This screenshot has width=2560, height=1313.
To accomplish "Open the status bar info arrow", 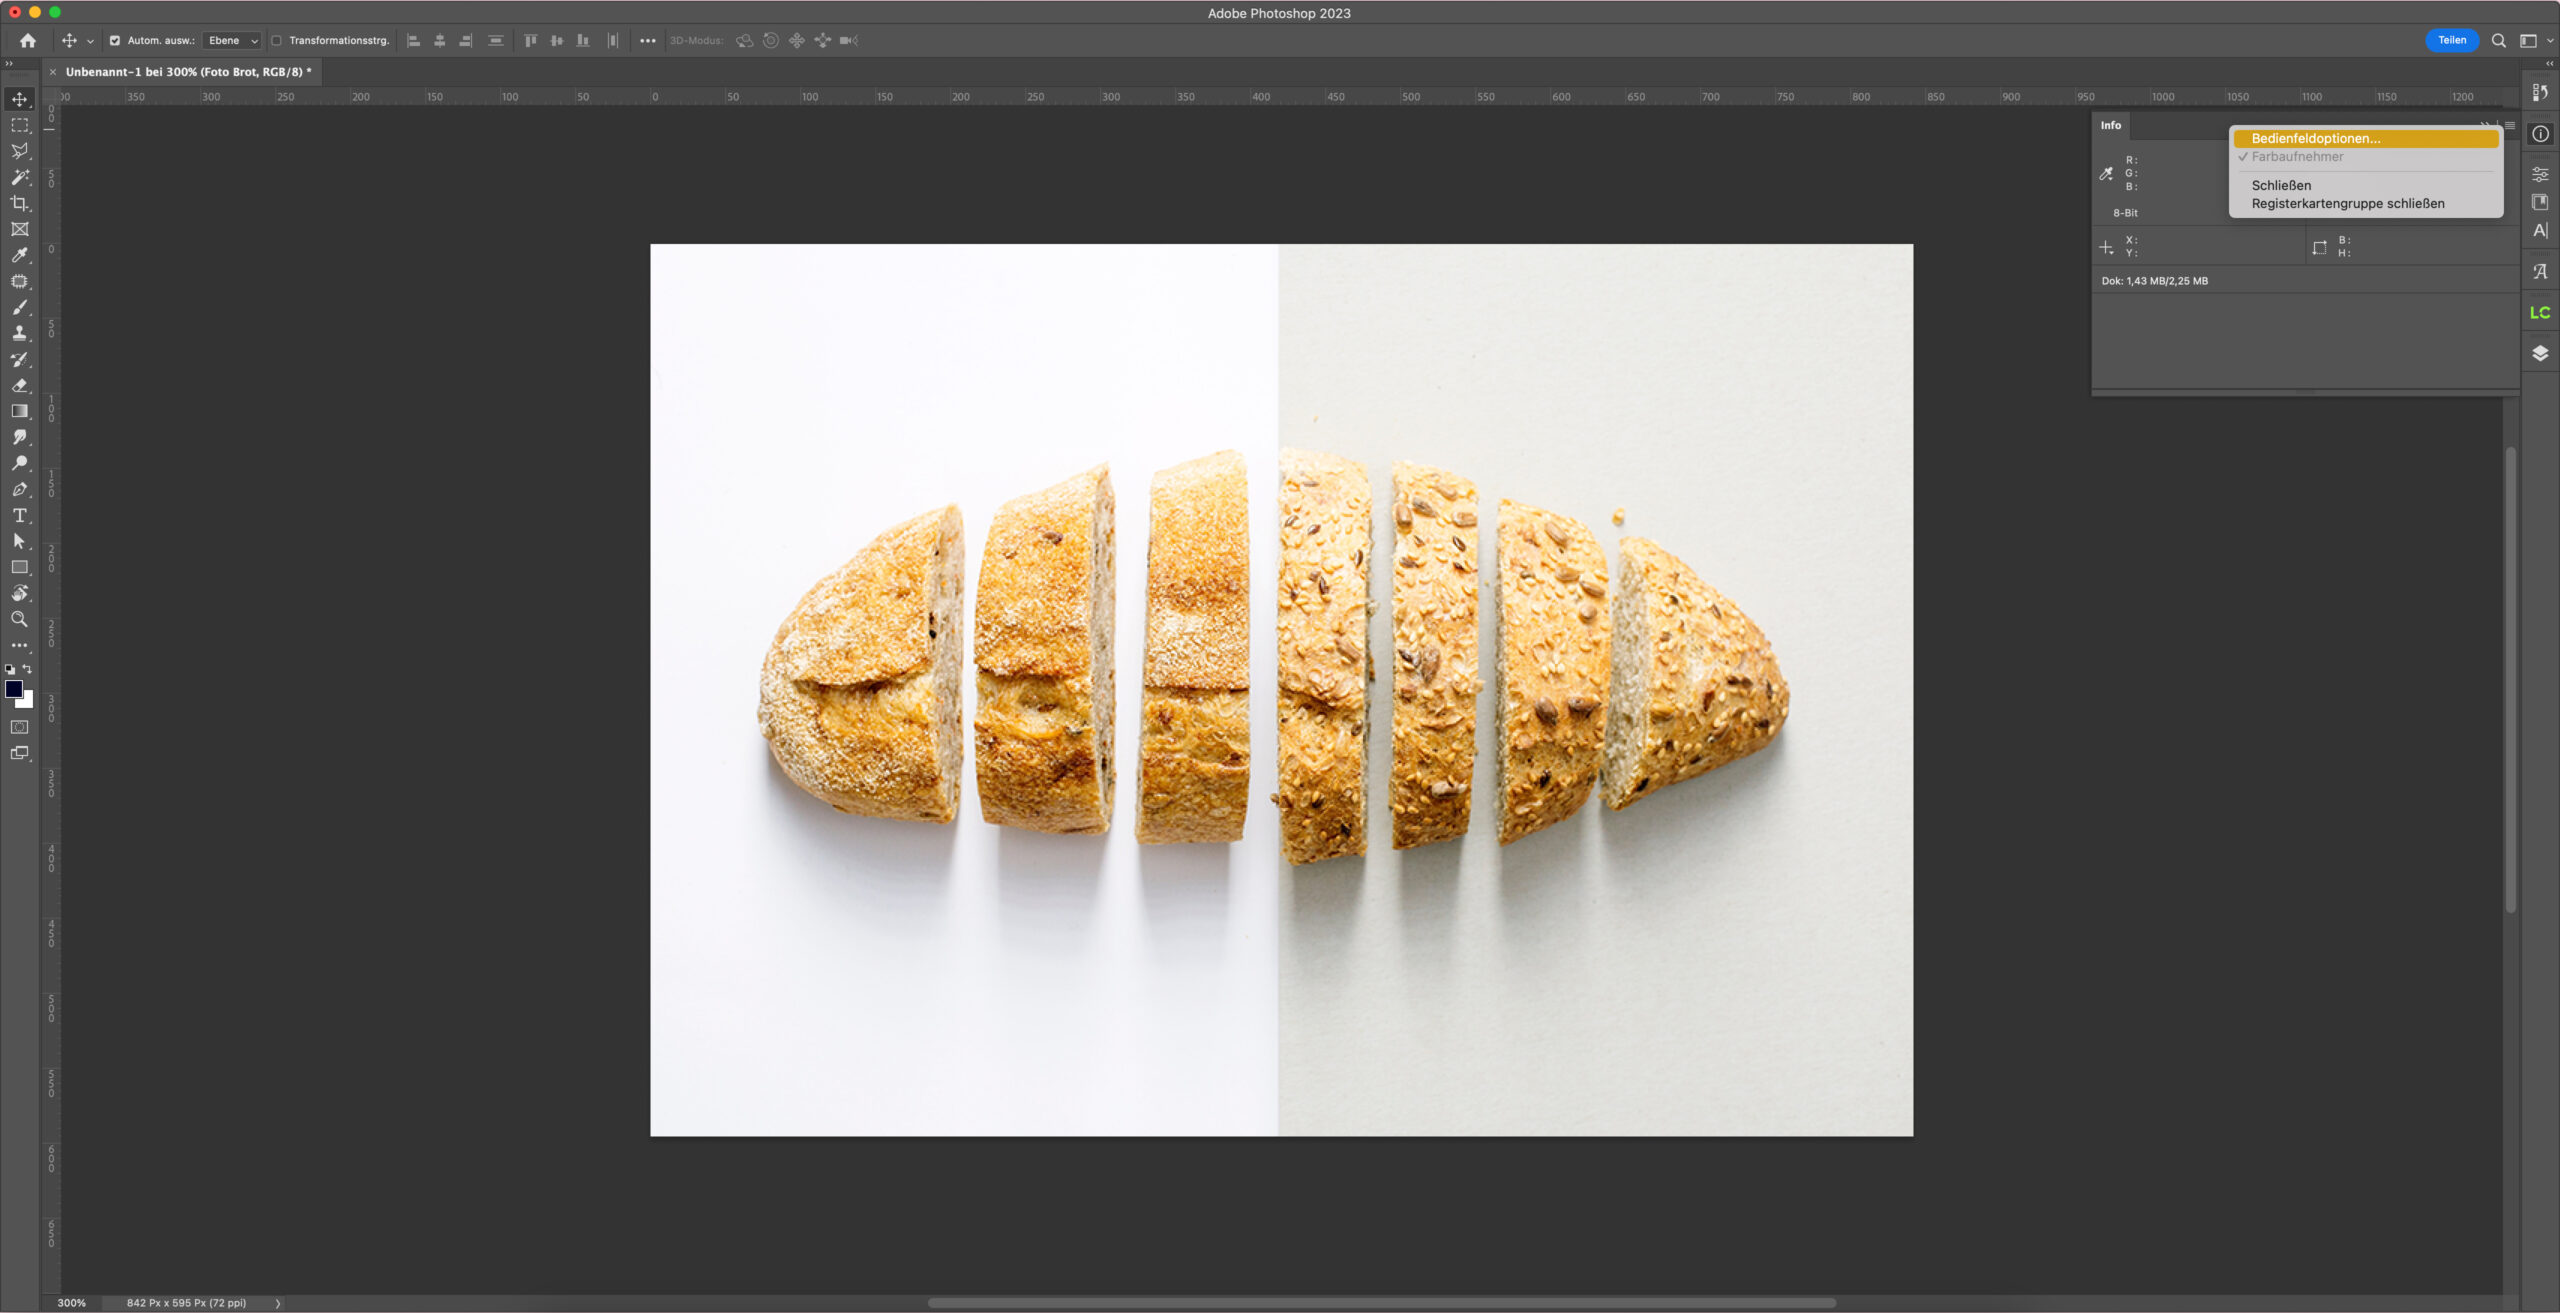I will 278,1303.
